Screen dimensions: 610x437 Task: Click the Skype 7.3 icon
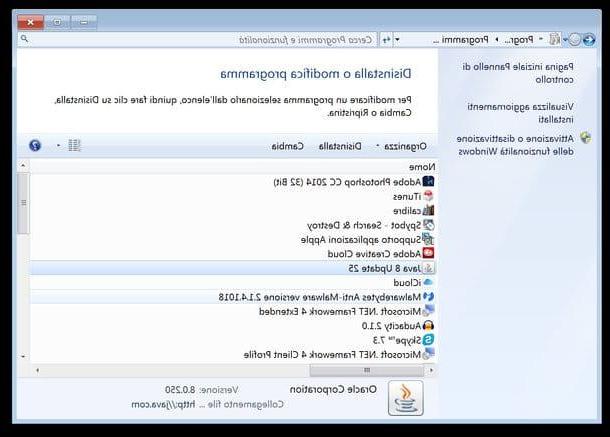coord(428,340)
